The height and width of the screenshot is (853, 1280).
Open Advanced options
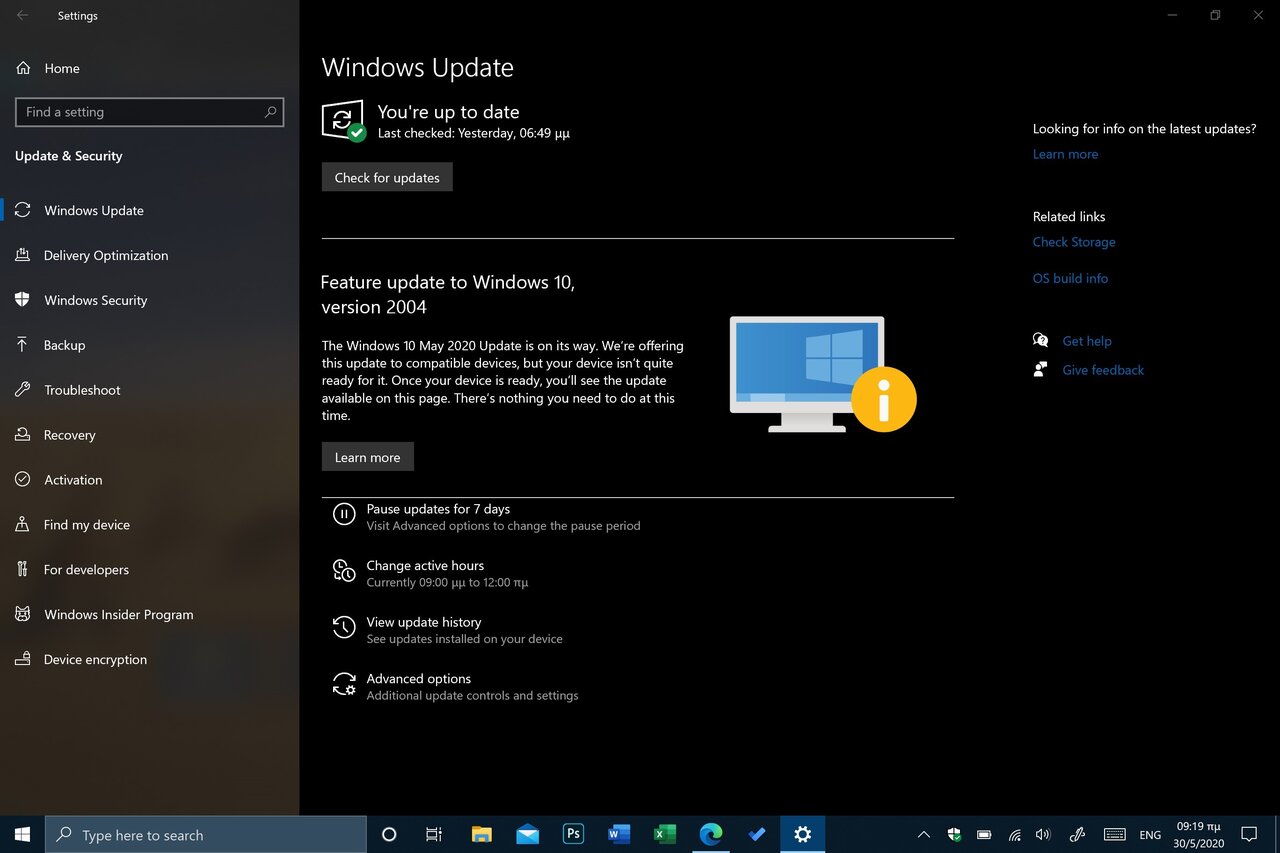point(418,678)
